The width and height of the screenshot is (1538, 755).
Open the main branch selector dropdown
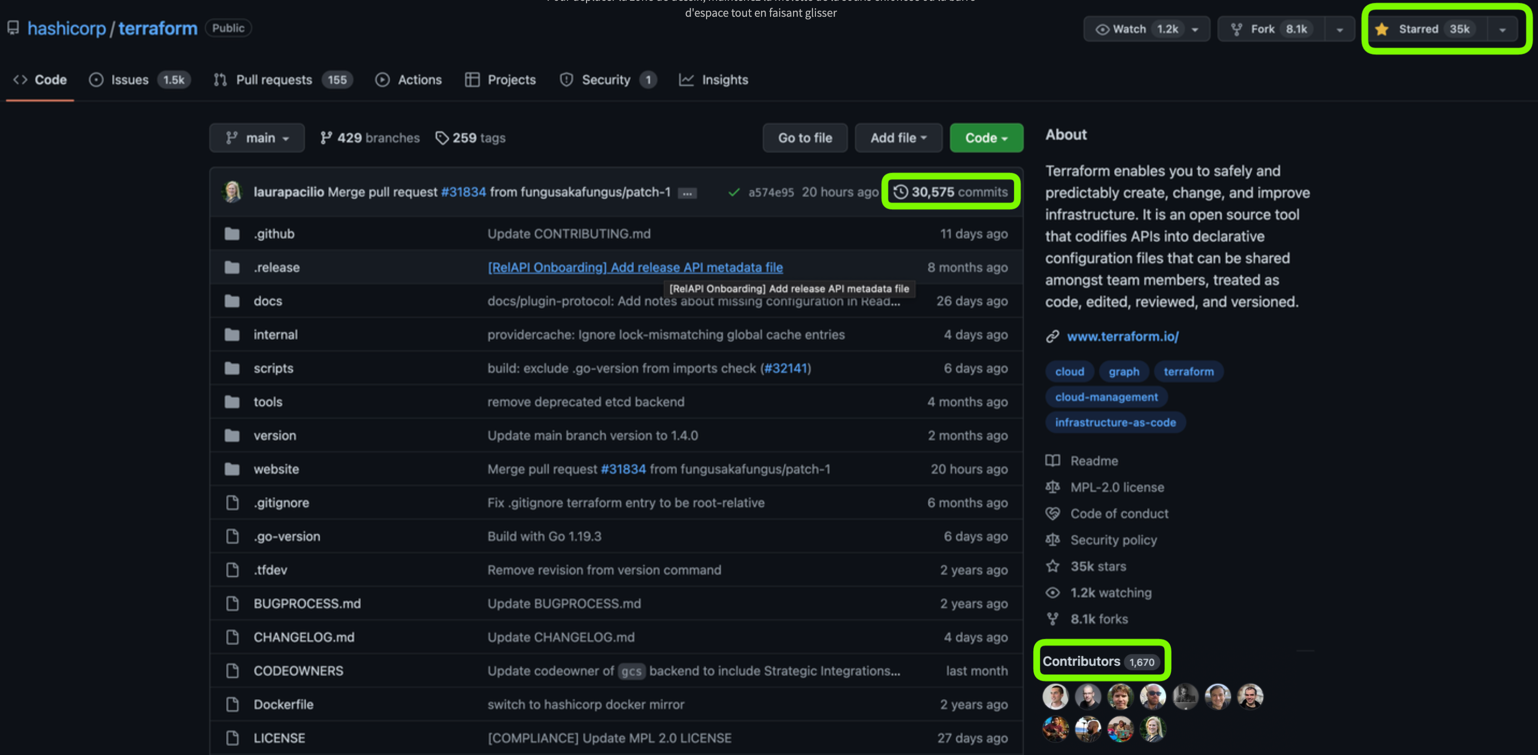257,138
